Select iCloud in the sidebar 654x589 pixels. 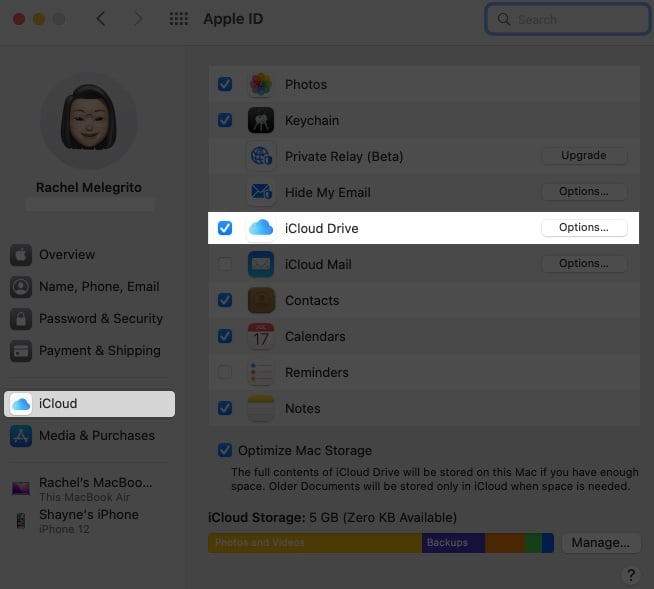pyautogui.click(x=89, y=404)
